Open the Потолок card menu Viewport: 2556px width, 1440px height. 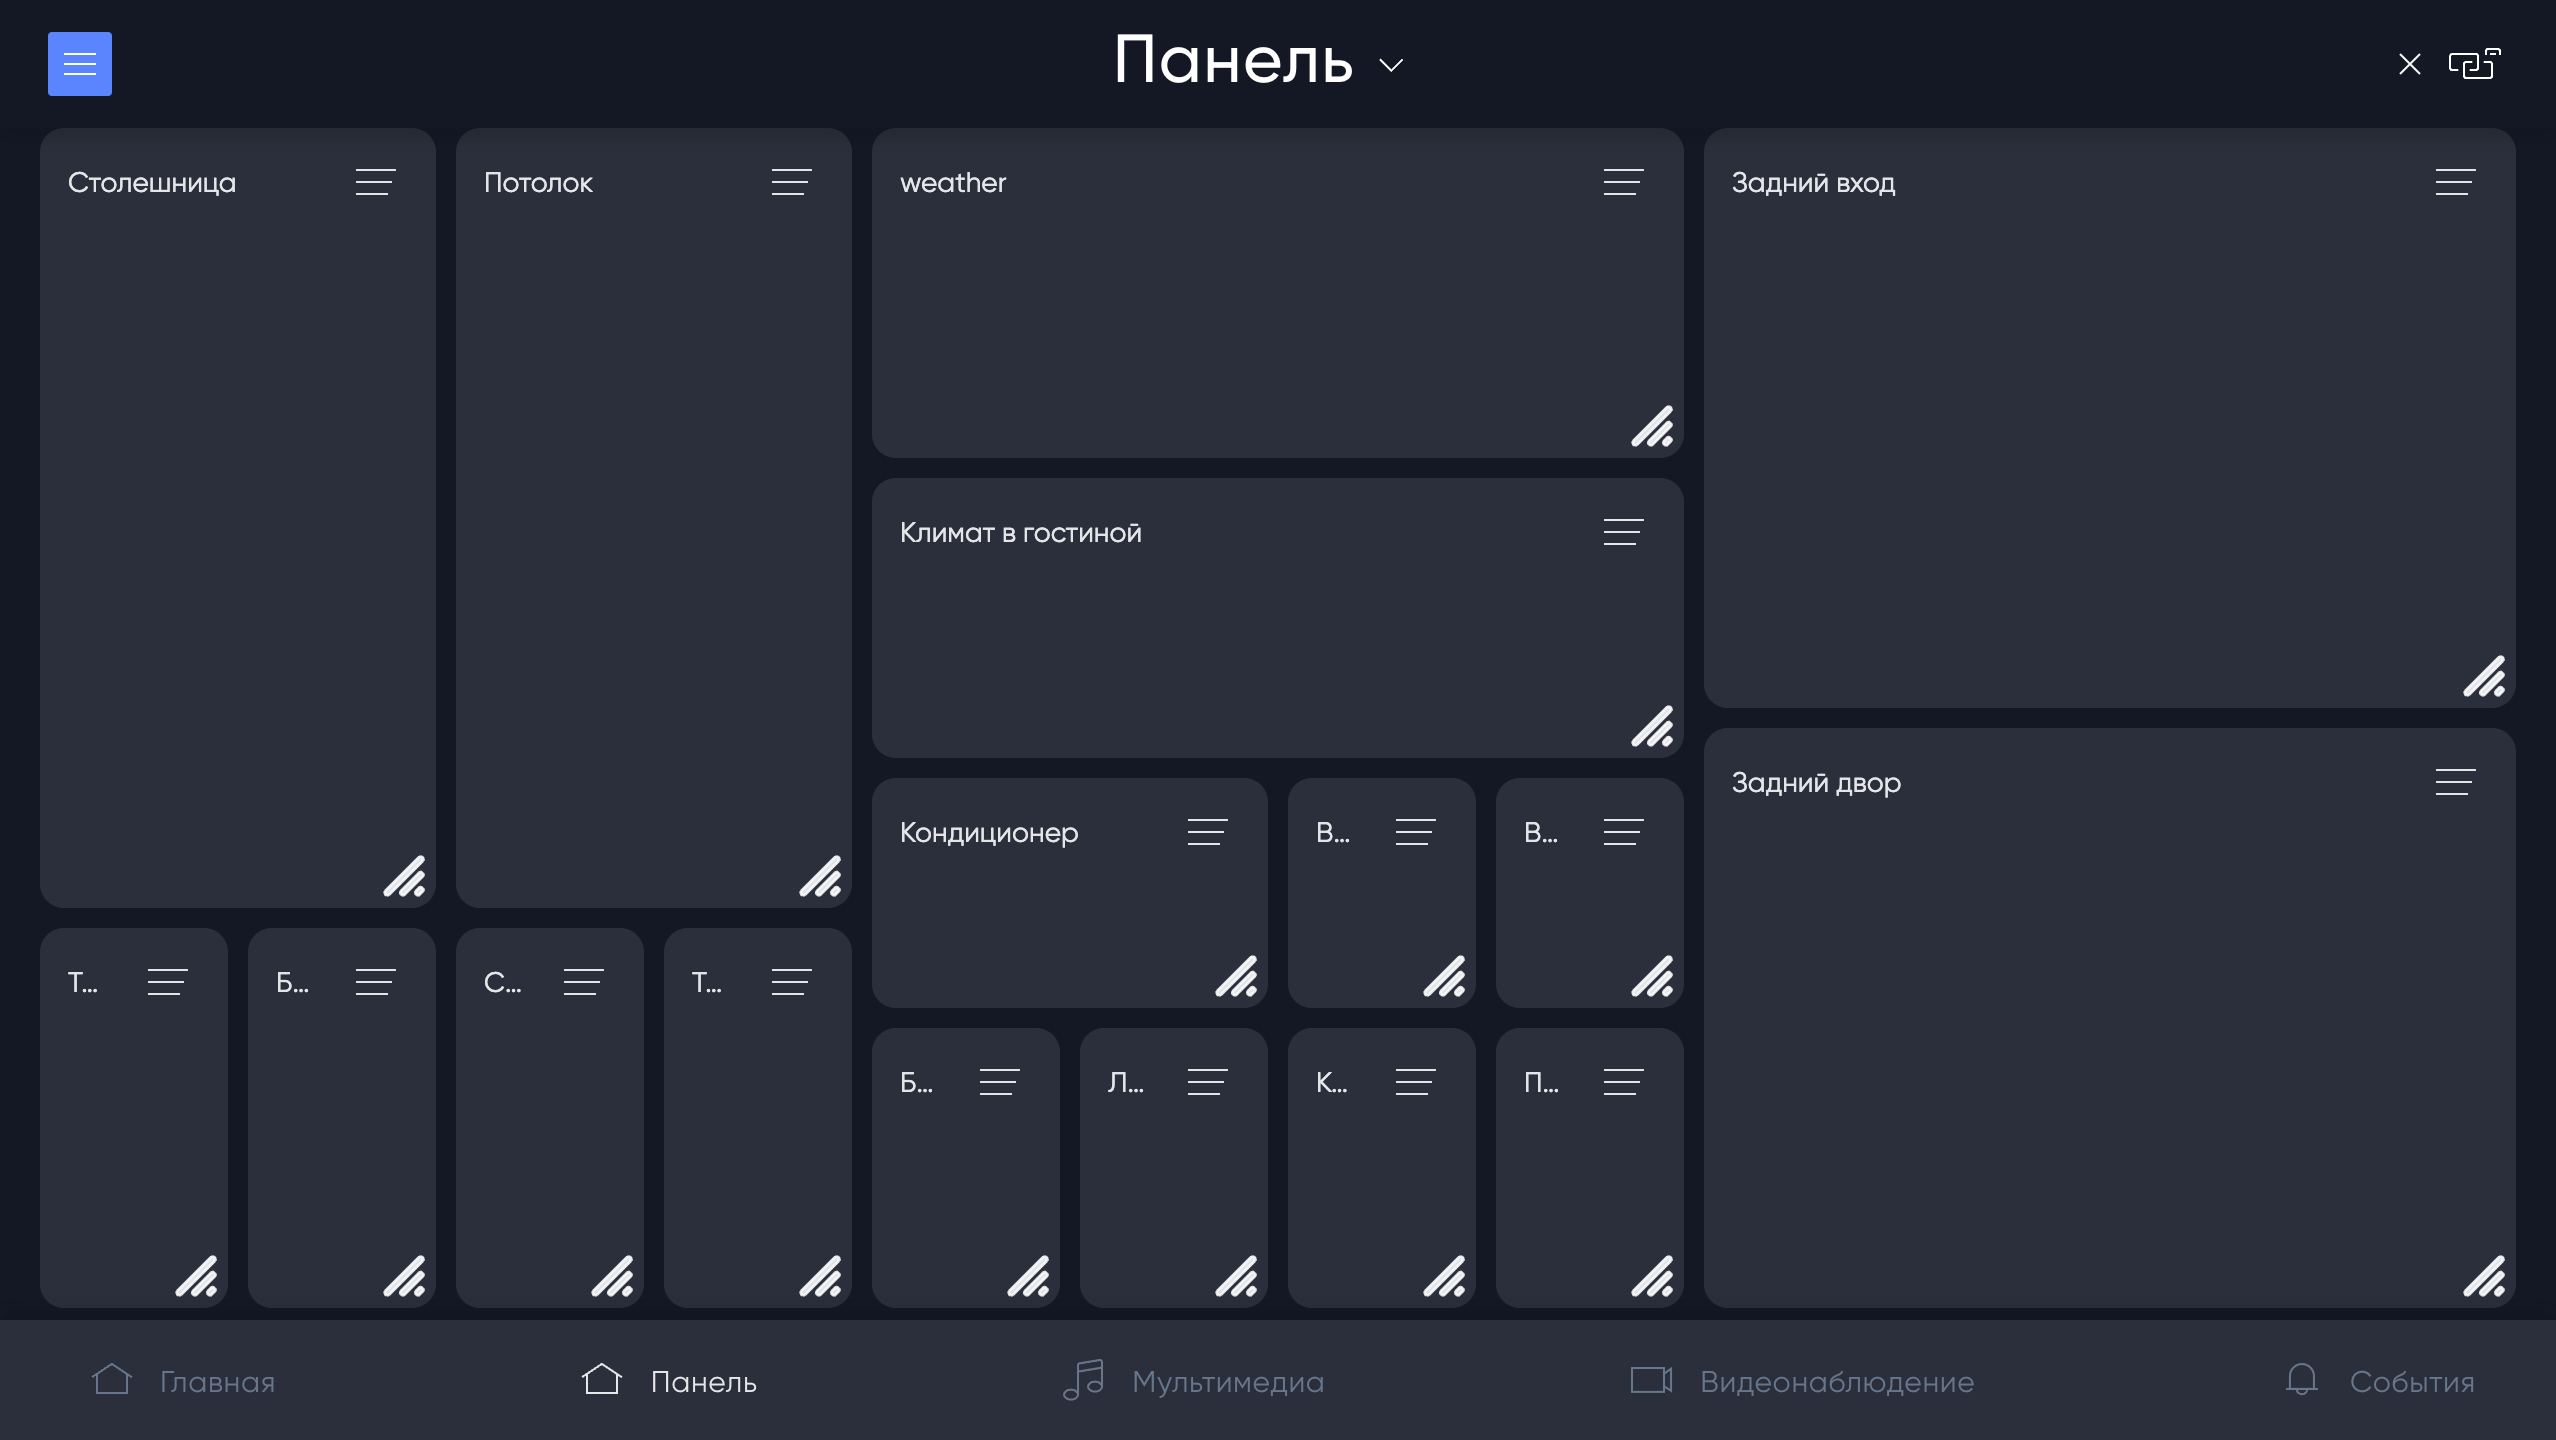pyautogui.click(x=792, y=182)
